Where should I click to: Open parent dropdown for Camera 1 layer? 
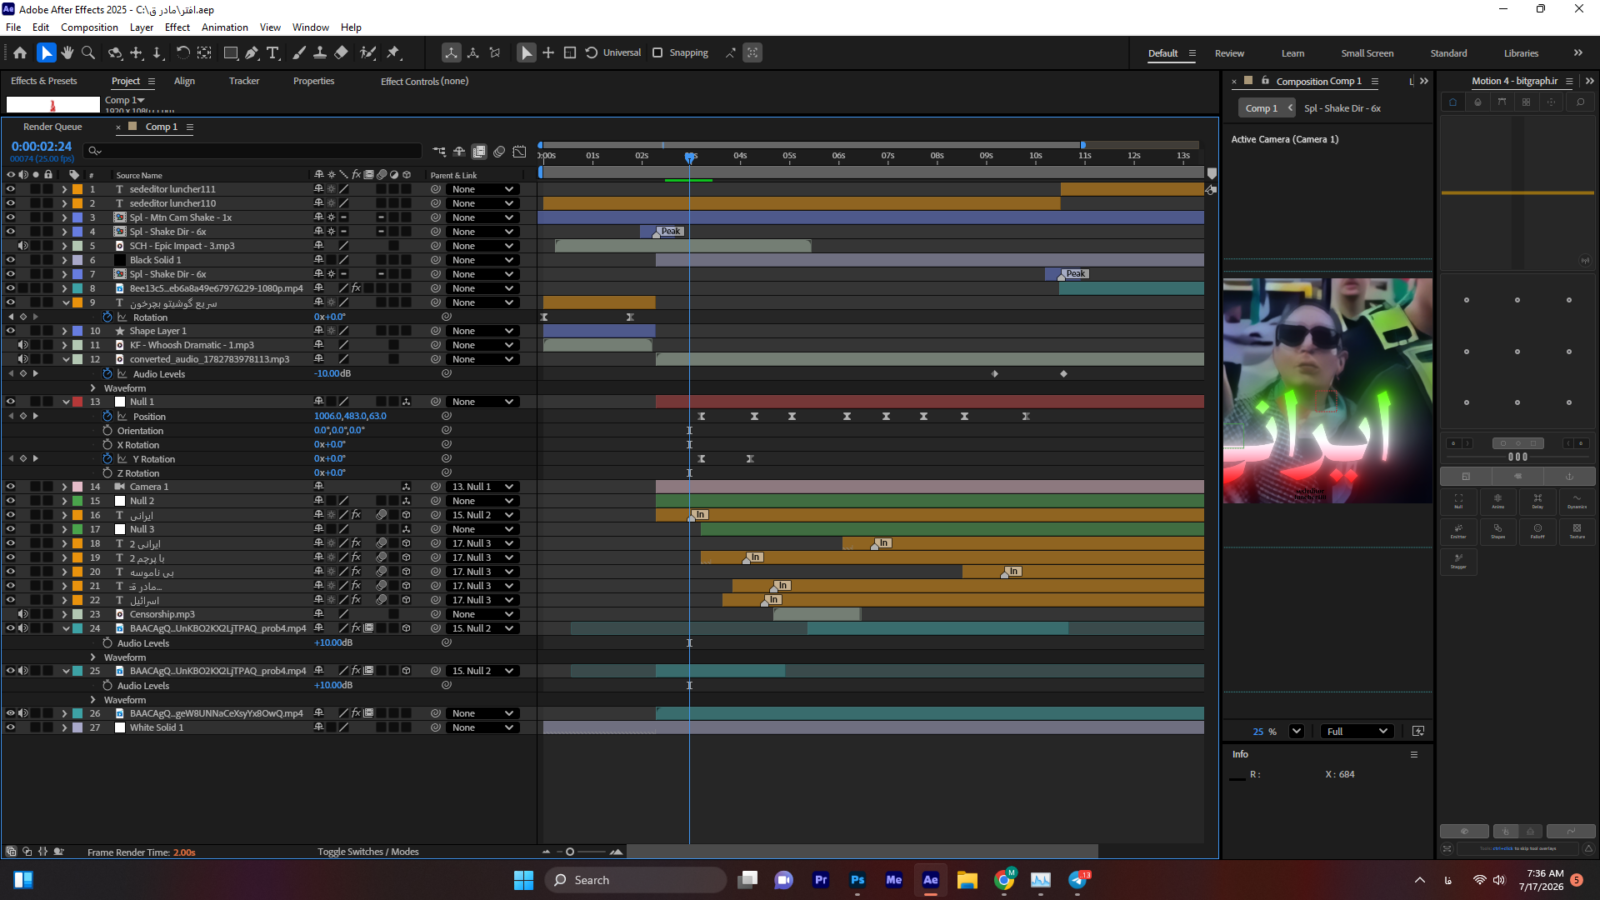(x=483, y=487)
